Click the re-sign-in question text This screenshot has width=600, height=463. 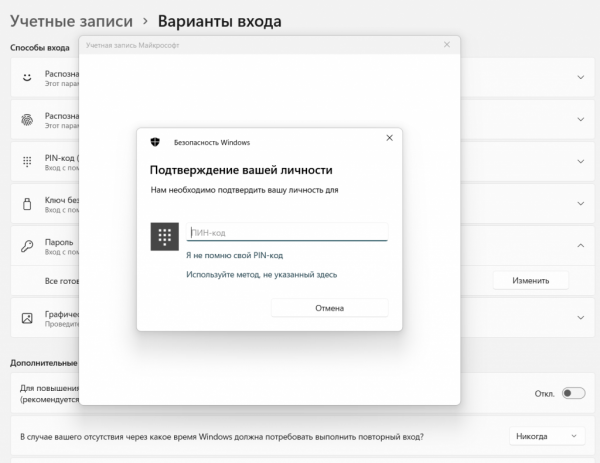click(x=222, y=437)
